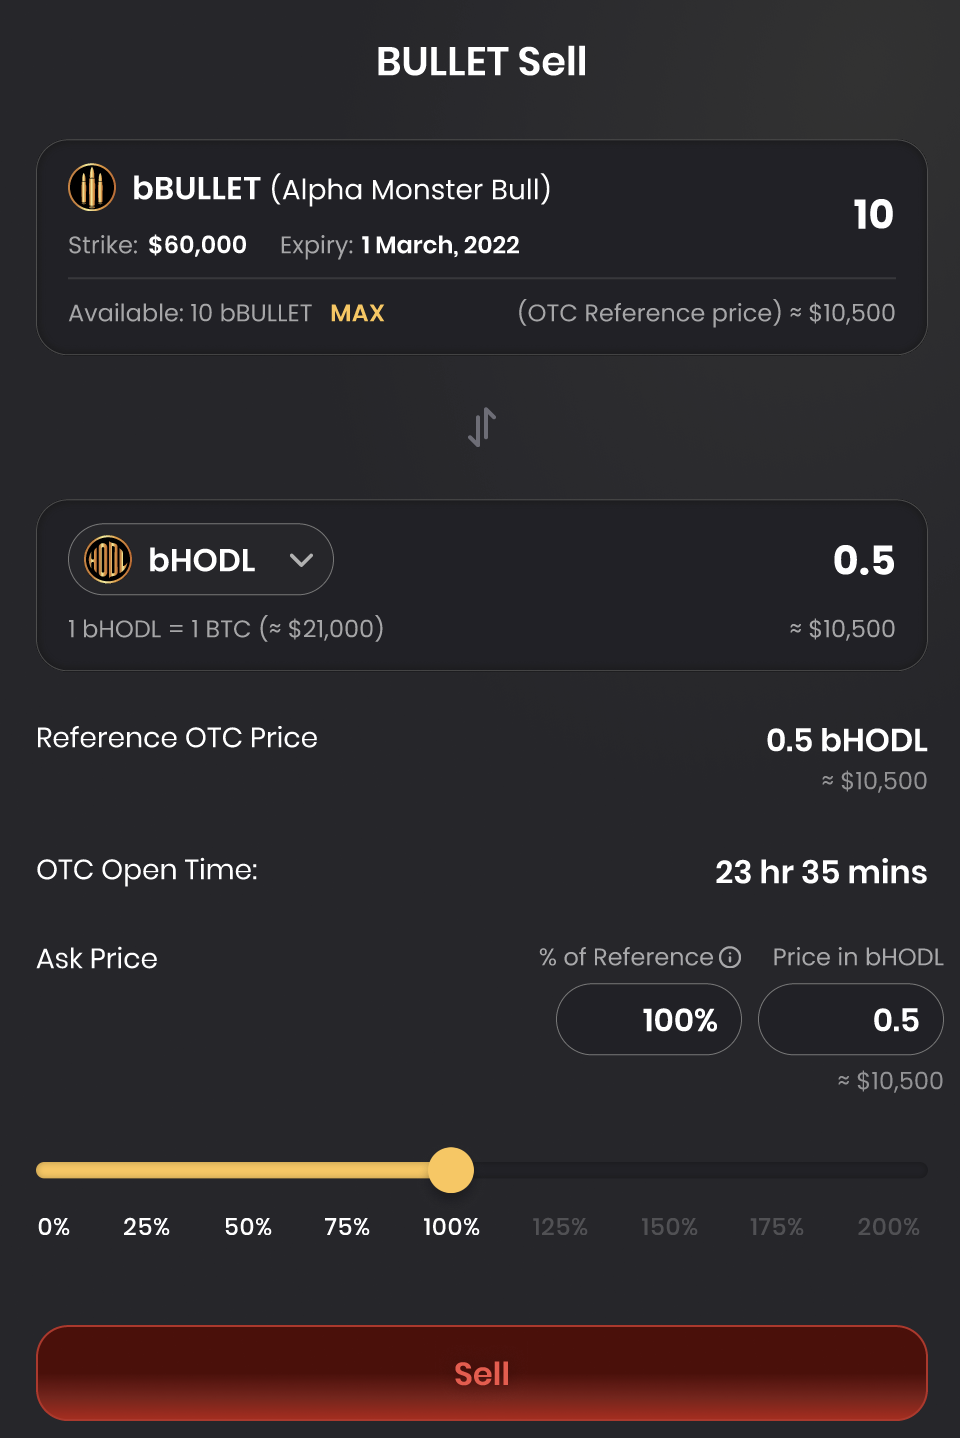The width and height of the screenshot is (960, 1438).
Task: Set slider to 25% mark
Action: (146, 1227)
